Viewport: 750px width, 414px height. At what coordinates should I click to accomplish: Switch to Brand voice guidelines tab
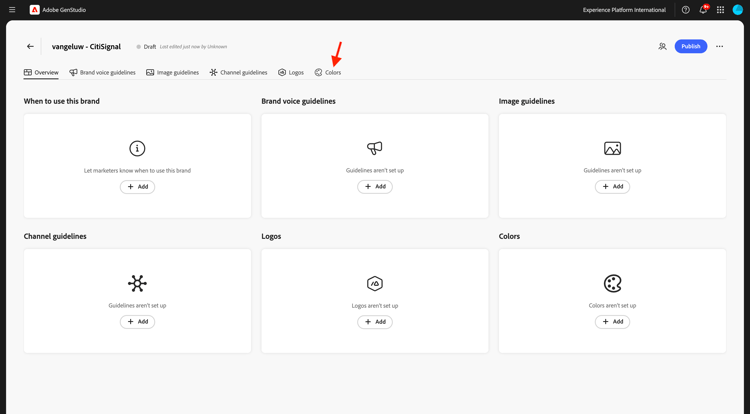pos(102,72)
